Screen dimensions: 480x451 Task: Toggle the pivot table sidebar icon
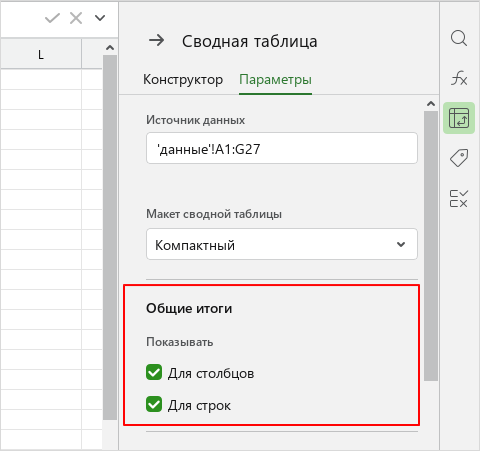pyautogui.click(x=459, y=118)
